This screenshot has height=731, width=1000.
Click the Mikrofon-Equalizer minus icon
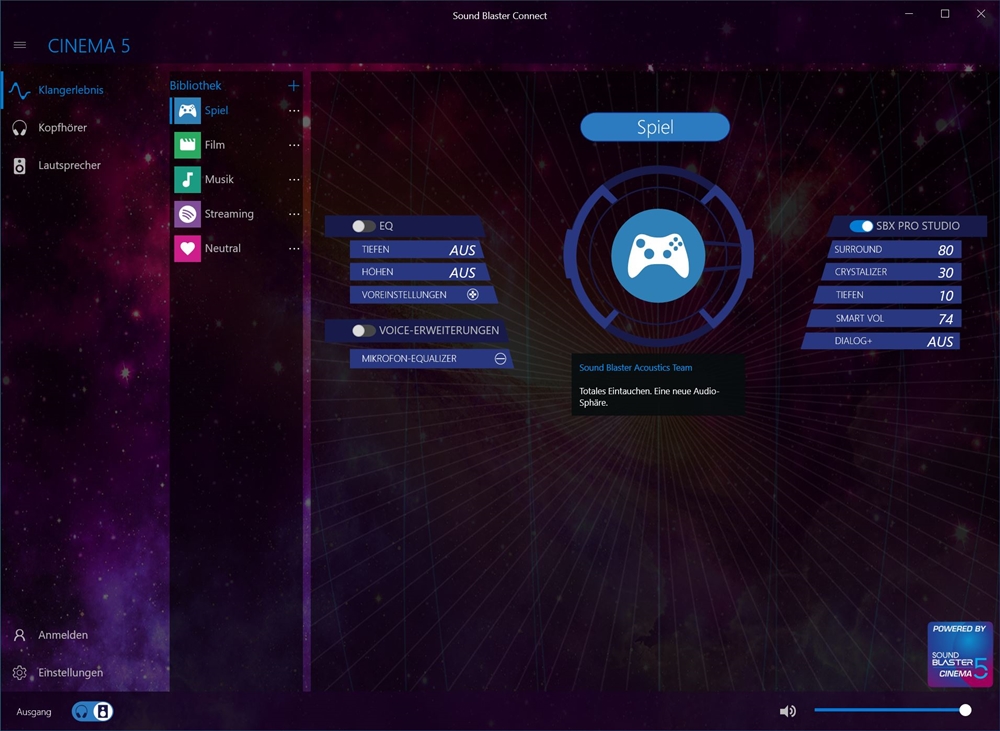pyautogui.click(x=501, y=358)
